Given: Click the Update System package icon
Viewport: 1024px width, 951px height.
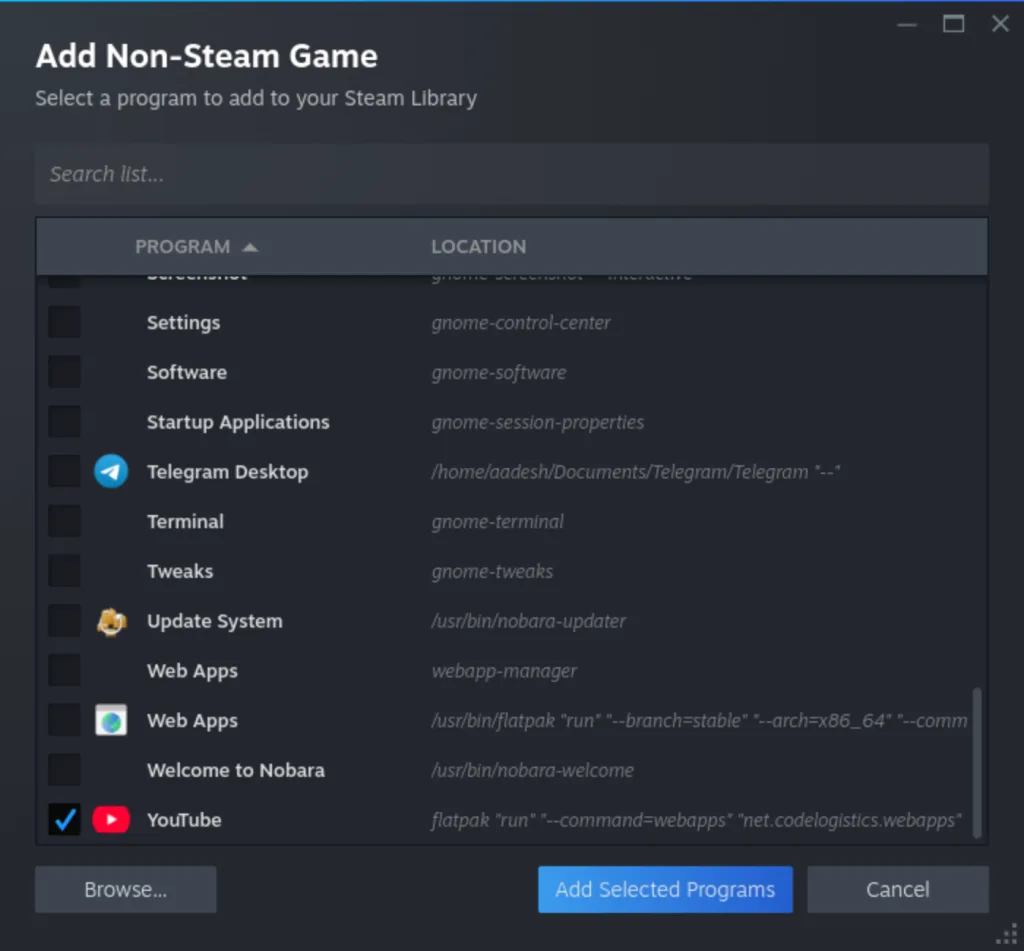Looking at the screenshot, I should [111, 621].
